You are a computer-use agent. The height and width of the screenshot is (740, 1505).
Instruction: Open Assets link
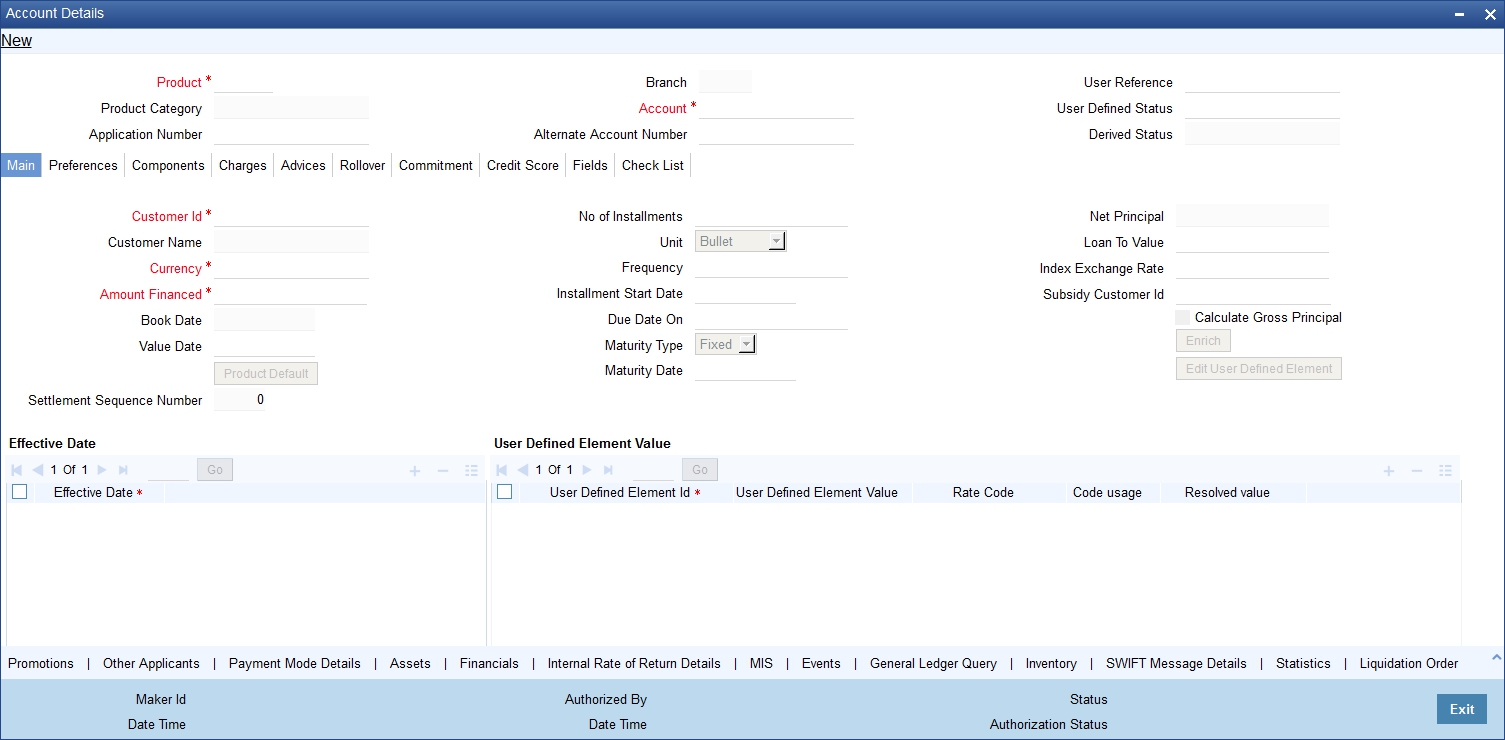click(410, 663)
